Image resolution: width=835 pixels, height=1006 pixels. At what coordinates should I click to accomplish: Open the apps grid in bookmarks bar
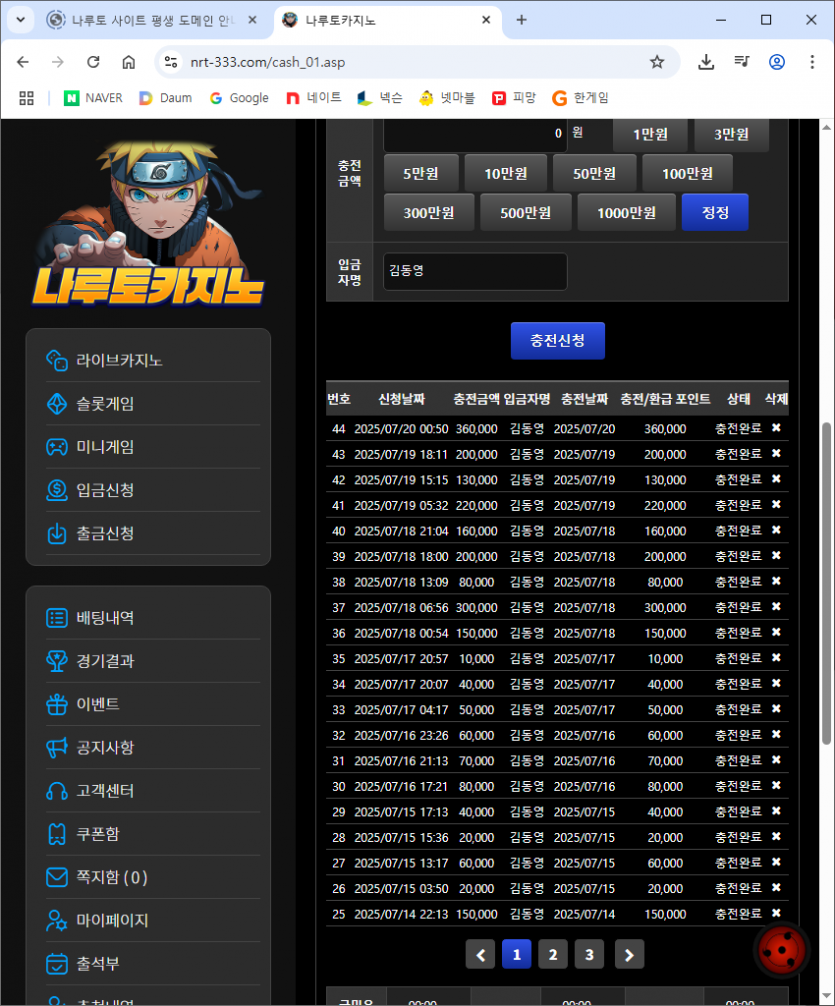click(26, 98)
